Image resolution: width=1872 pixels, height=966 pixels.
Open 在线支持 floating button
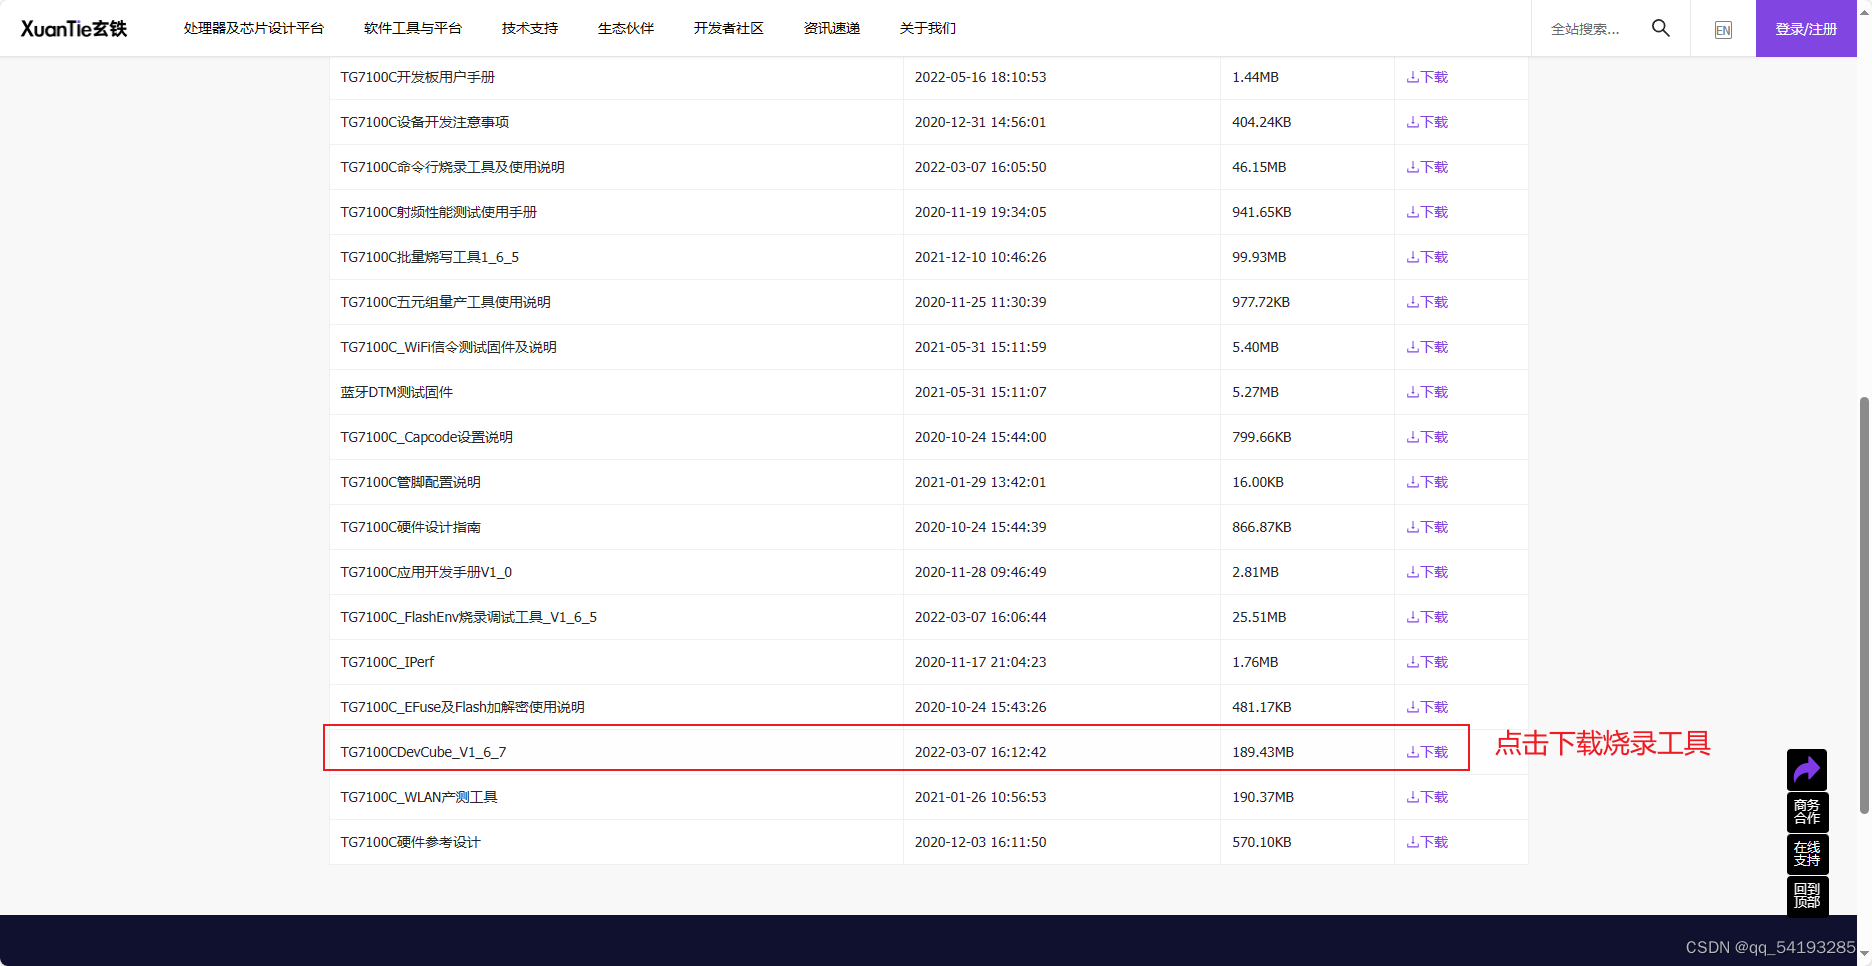(1807, 854)
